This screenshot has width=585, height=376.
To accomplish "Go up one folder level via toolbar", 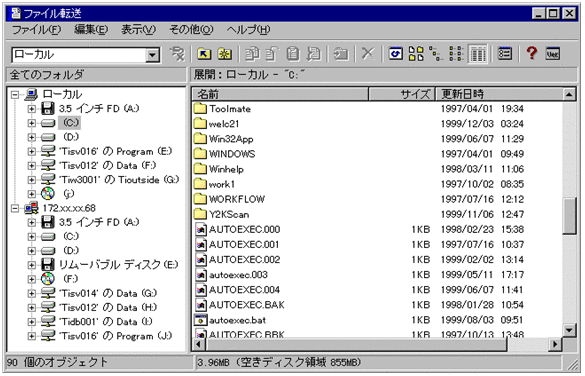I will coord(204,54).
